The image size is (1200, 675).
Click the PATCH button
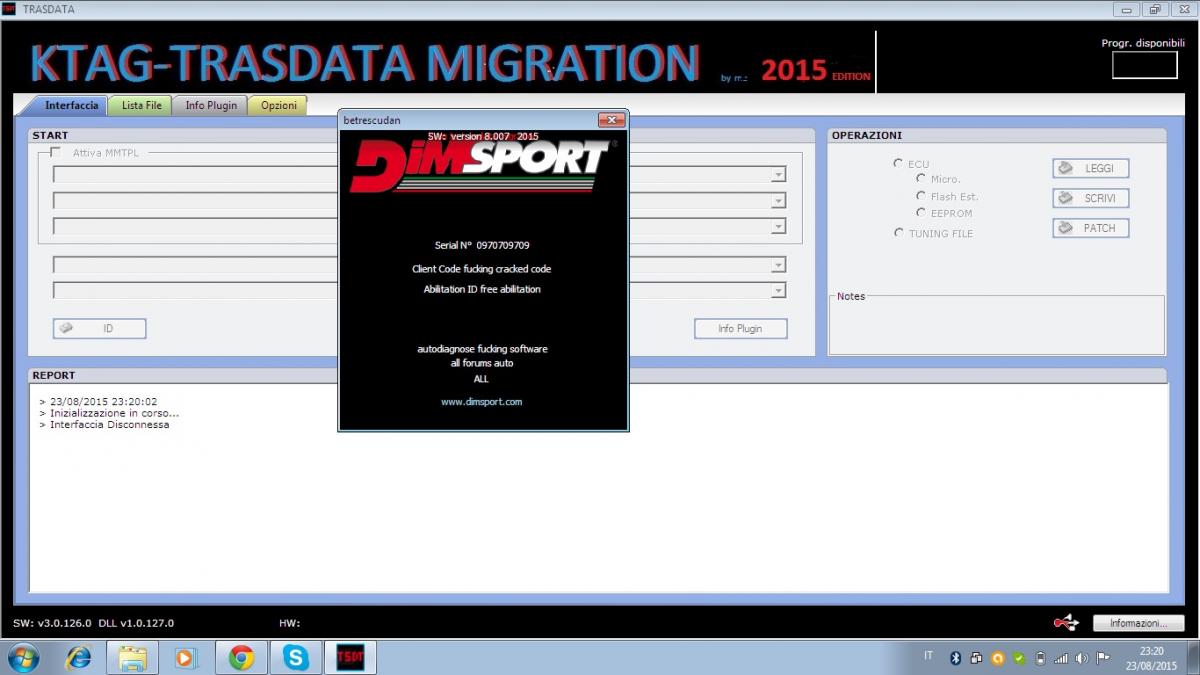[x=1091, y=228]
